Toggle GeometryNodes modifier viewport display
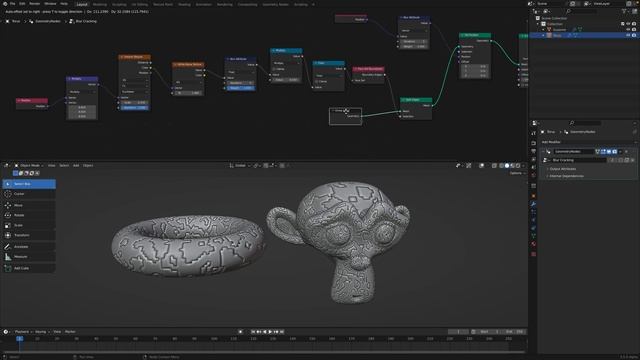This screenshot has height=360, width=640. click(x=609, y=152)
